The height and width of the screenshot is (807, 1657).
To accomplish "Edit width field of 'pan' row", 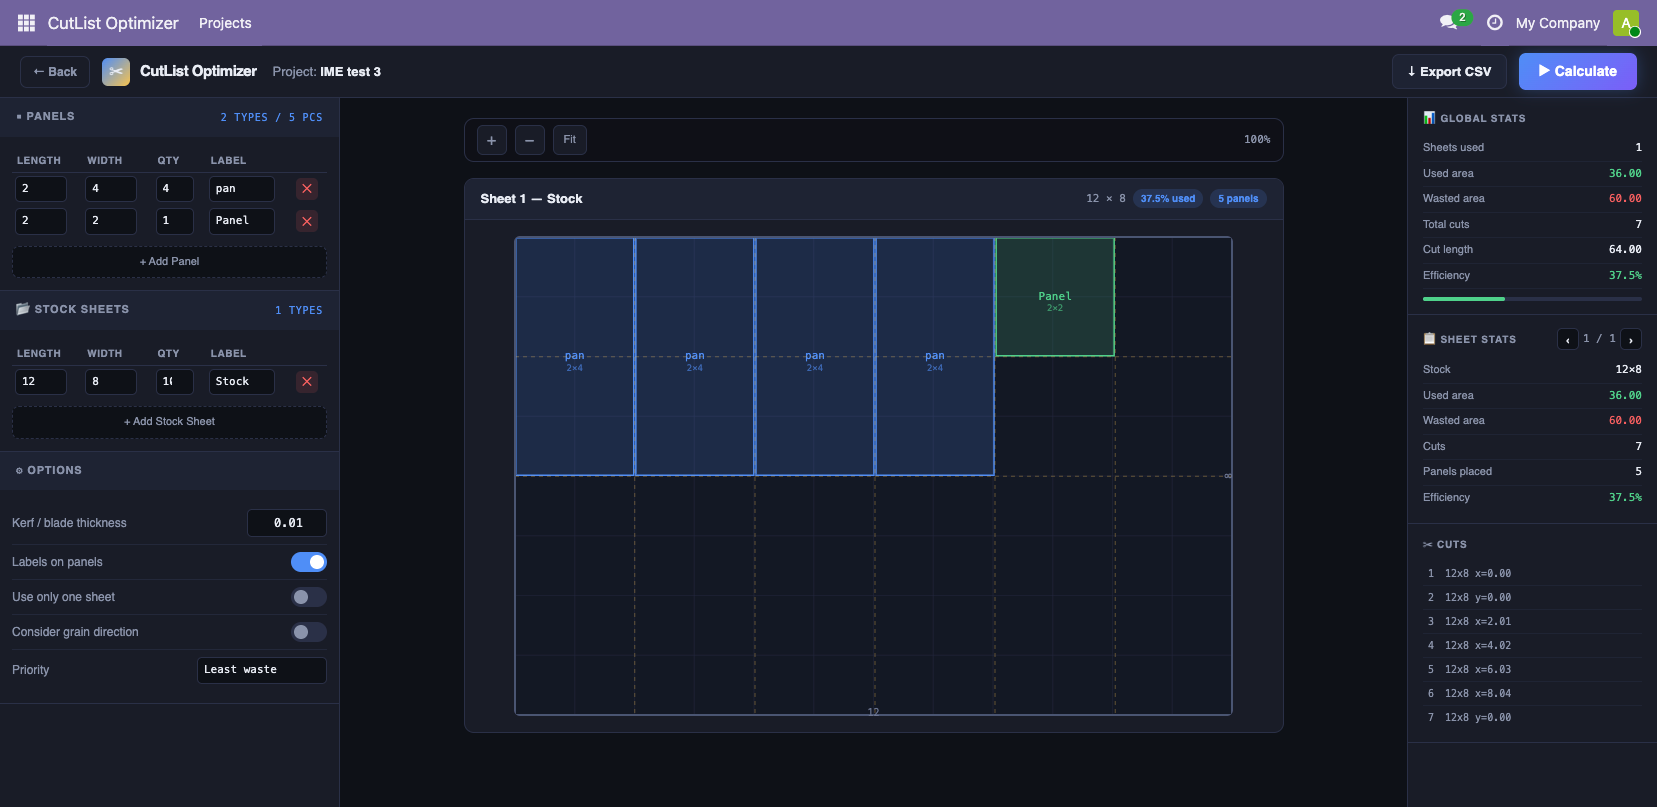I will (111, 189).
